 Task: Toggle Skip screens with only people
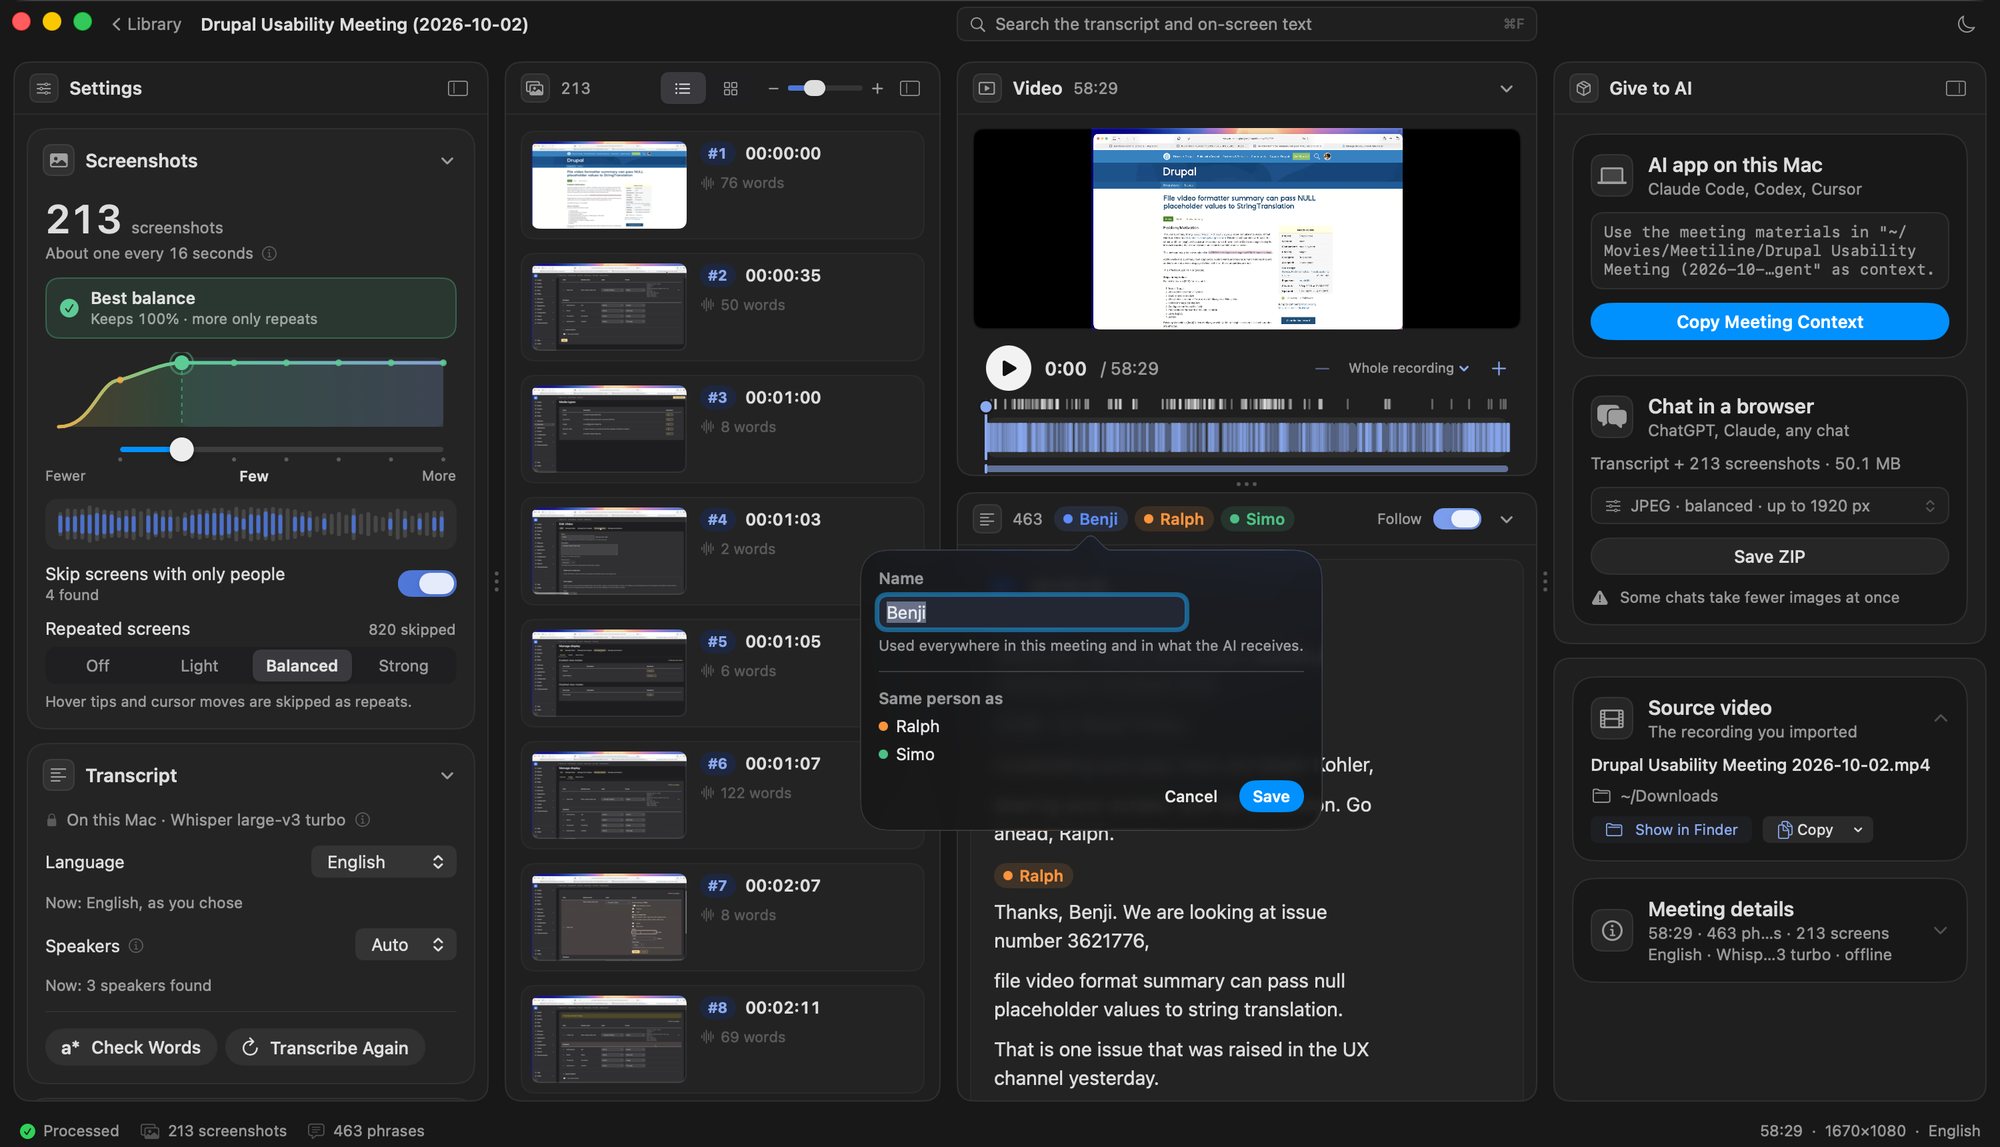427,583
